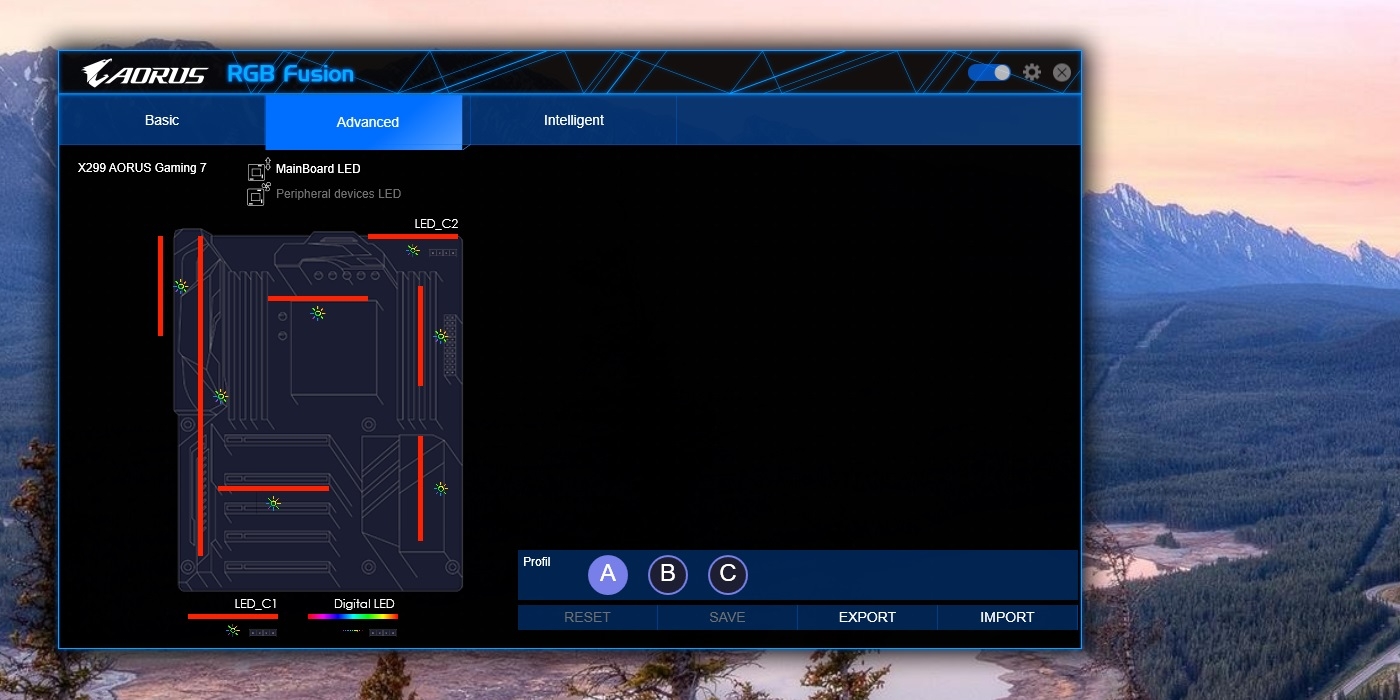
Task: Select the LED_C2 red bar
Action: click(x=413, y=237)
